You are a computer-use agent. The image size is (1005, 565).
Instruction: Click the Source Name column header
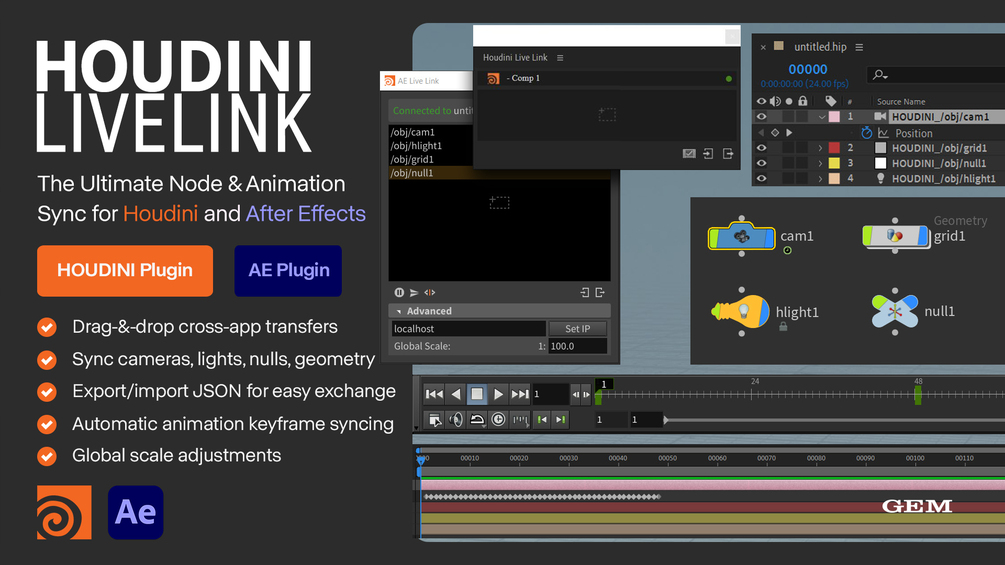pos(901,101)
